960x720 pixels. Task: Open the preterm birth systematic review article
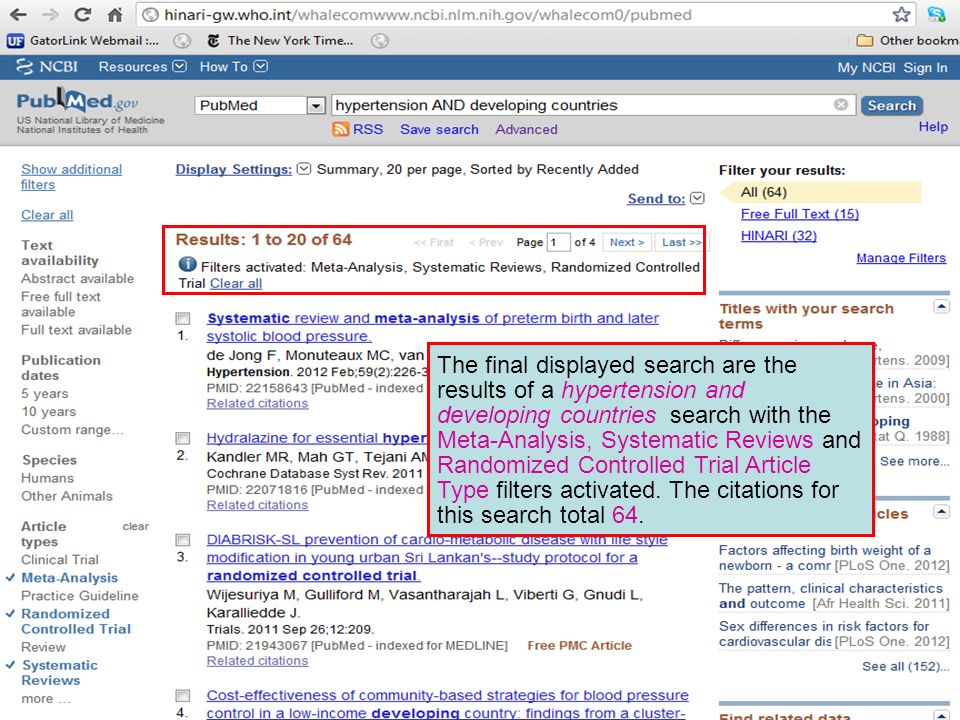432,327
